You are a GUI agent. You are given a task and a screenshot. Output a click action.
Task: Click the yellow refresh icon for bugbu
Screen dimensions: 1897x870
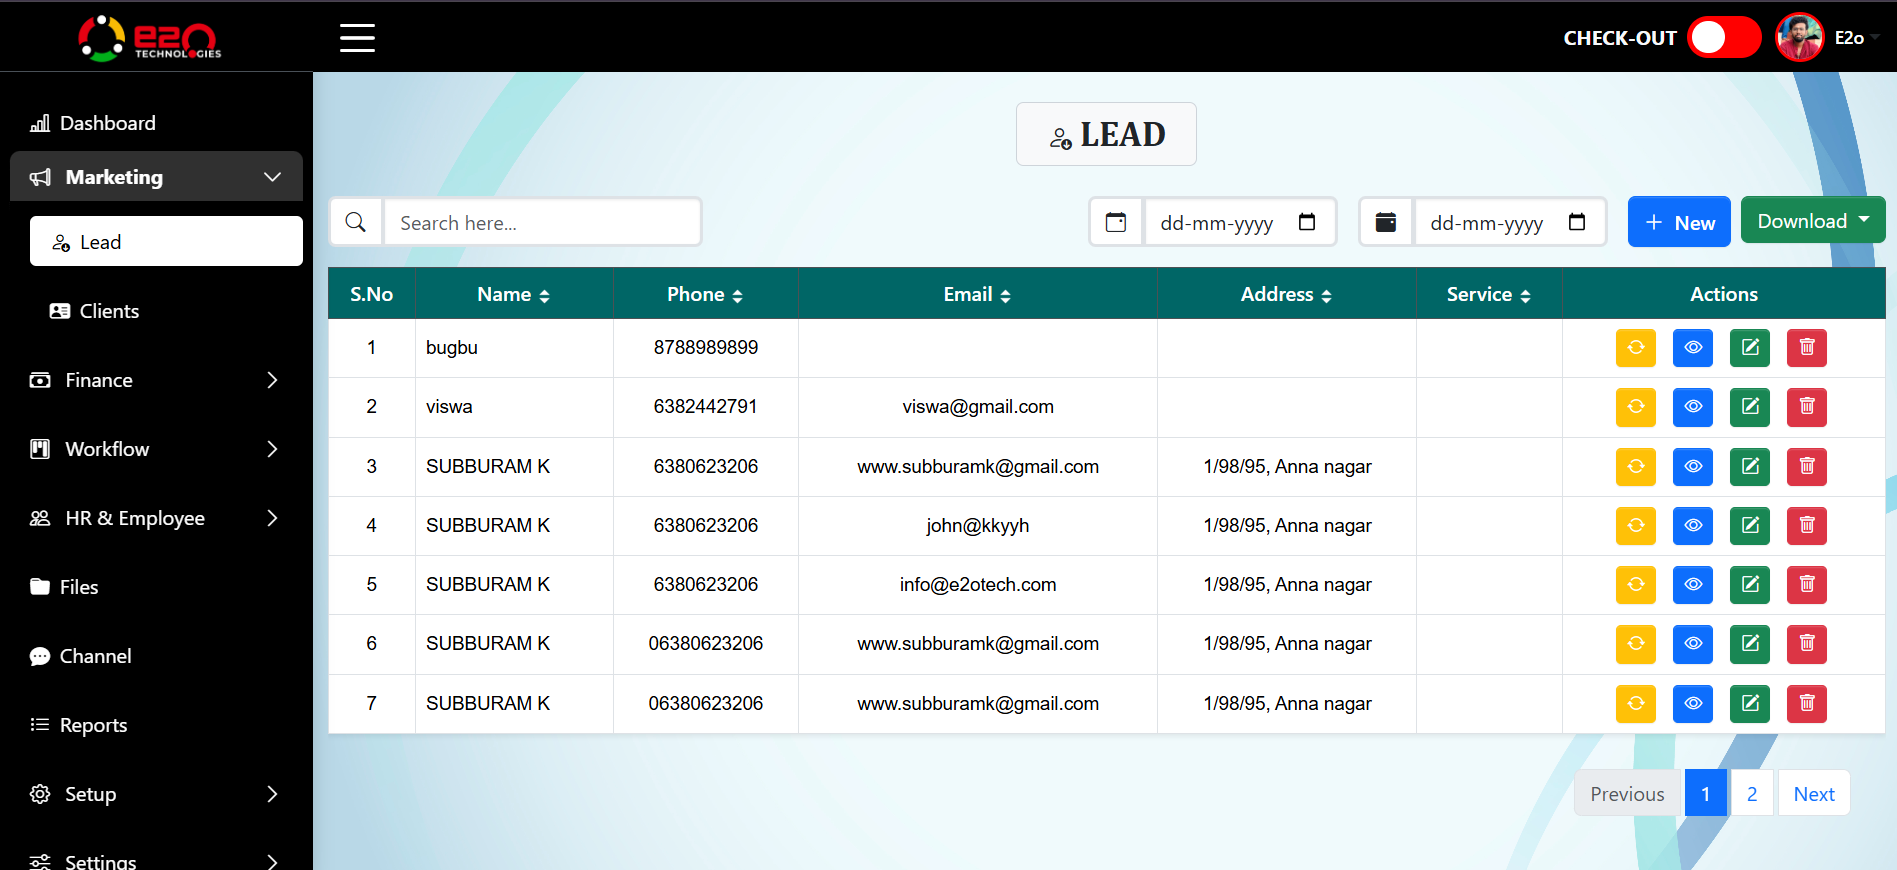tap(1635, 348)
